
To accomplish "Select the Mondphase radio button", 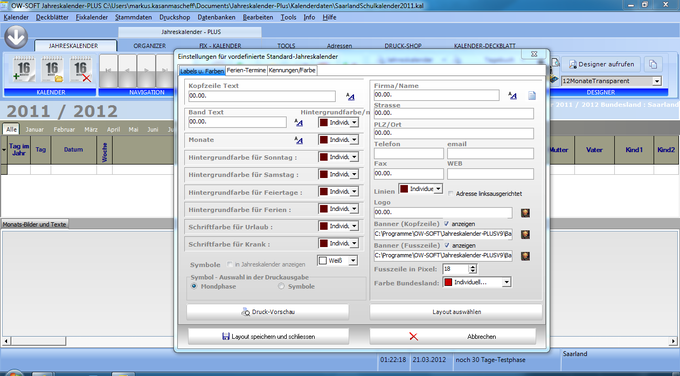I will point(194,286).
